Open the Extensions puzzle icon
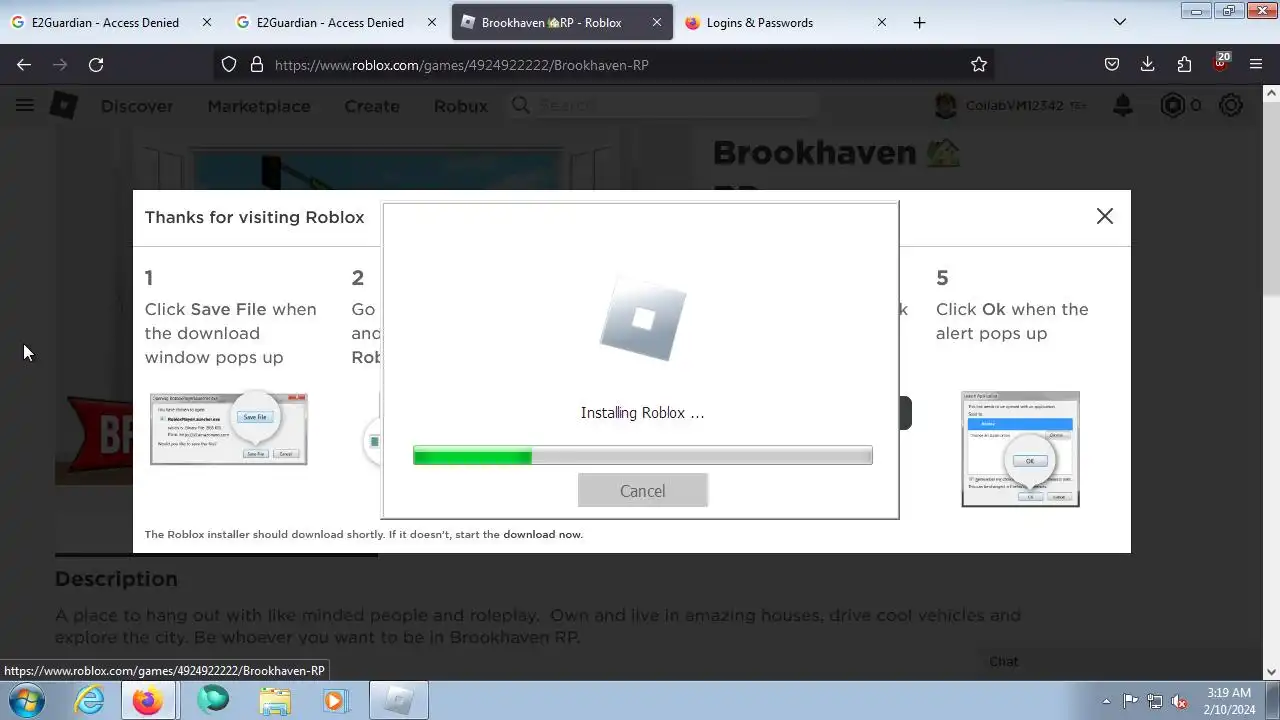Viewport: 1280px width, 720px height. [1184, 64]
